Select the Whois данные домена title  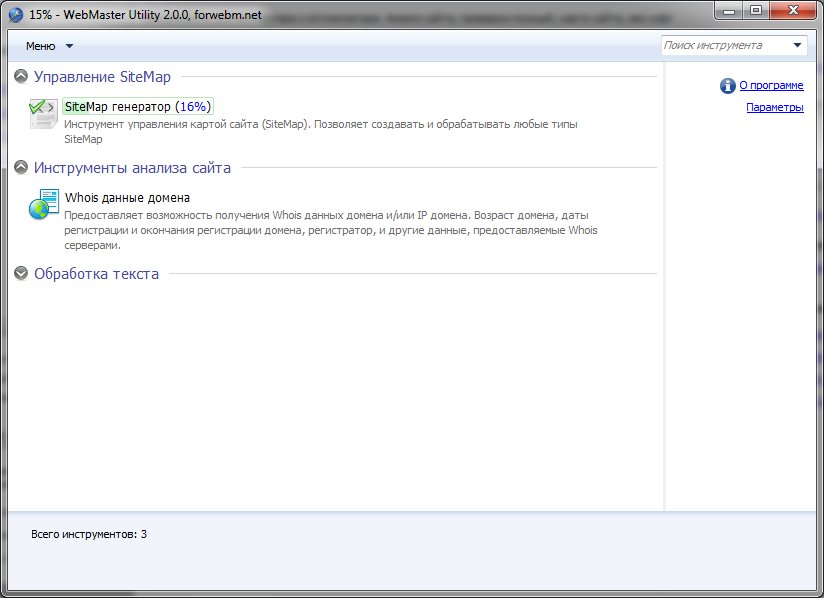pyautogui.click(x=127, y=198)
